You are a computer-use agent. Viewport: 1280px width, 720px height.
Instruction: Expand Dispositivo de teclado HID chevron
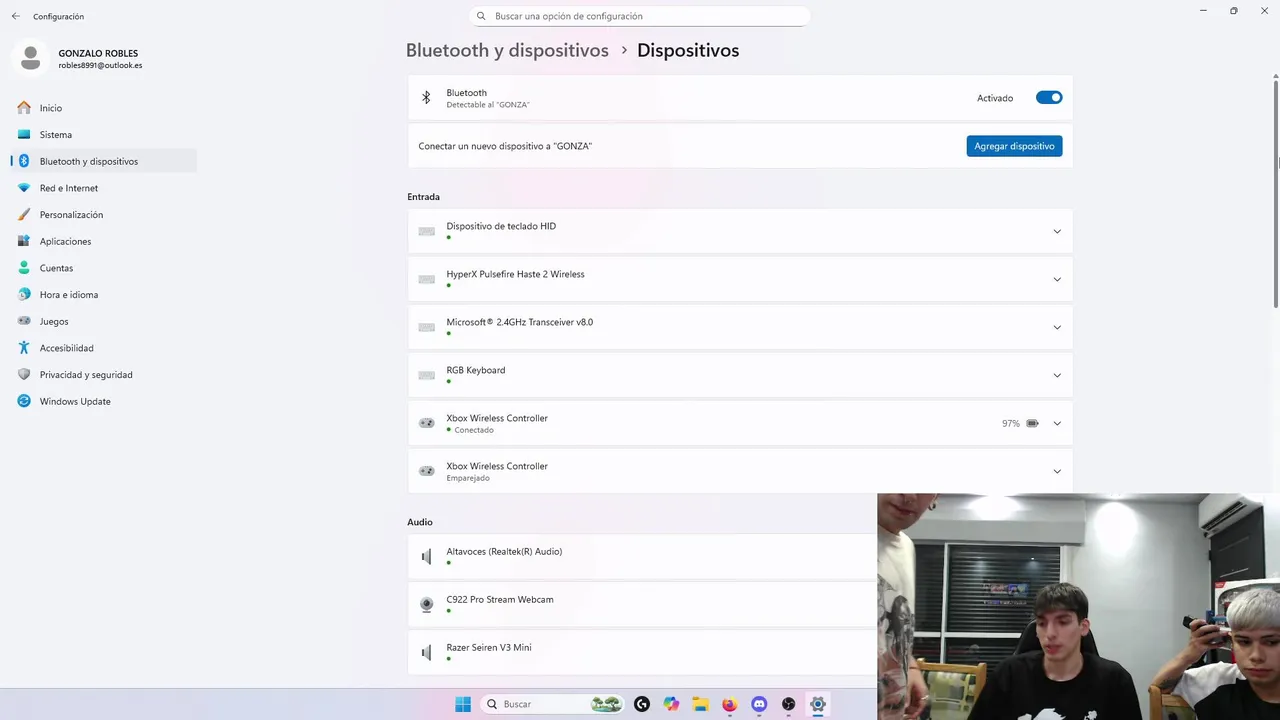[1057, 231]
